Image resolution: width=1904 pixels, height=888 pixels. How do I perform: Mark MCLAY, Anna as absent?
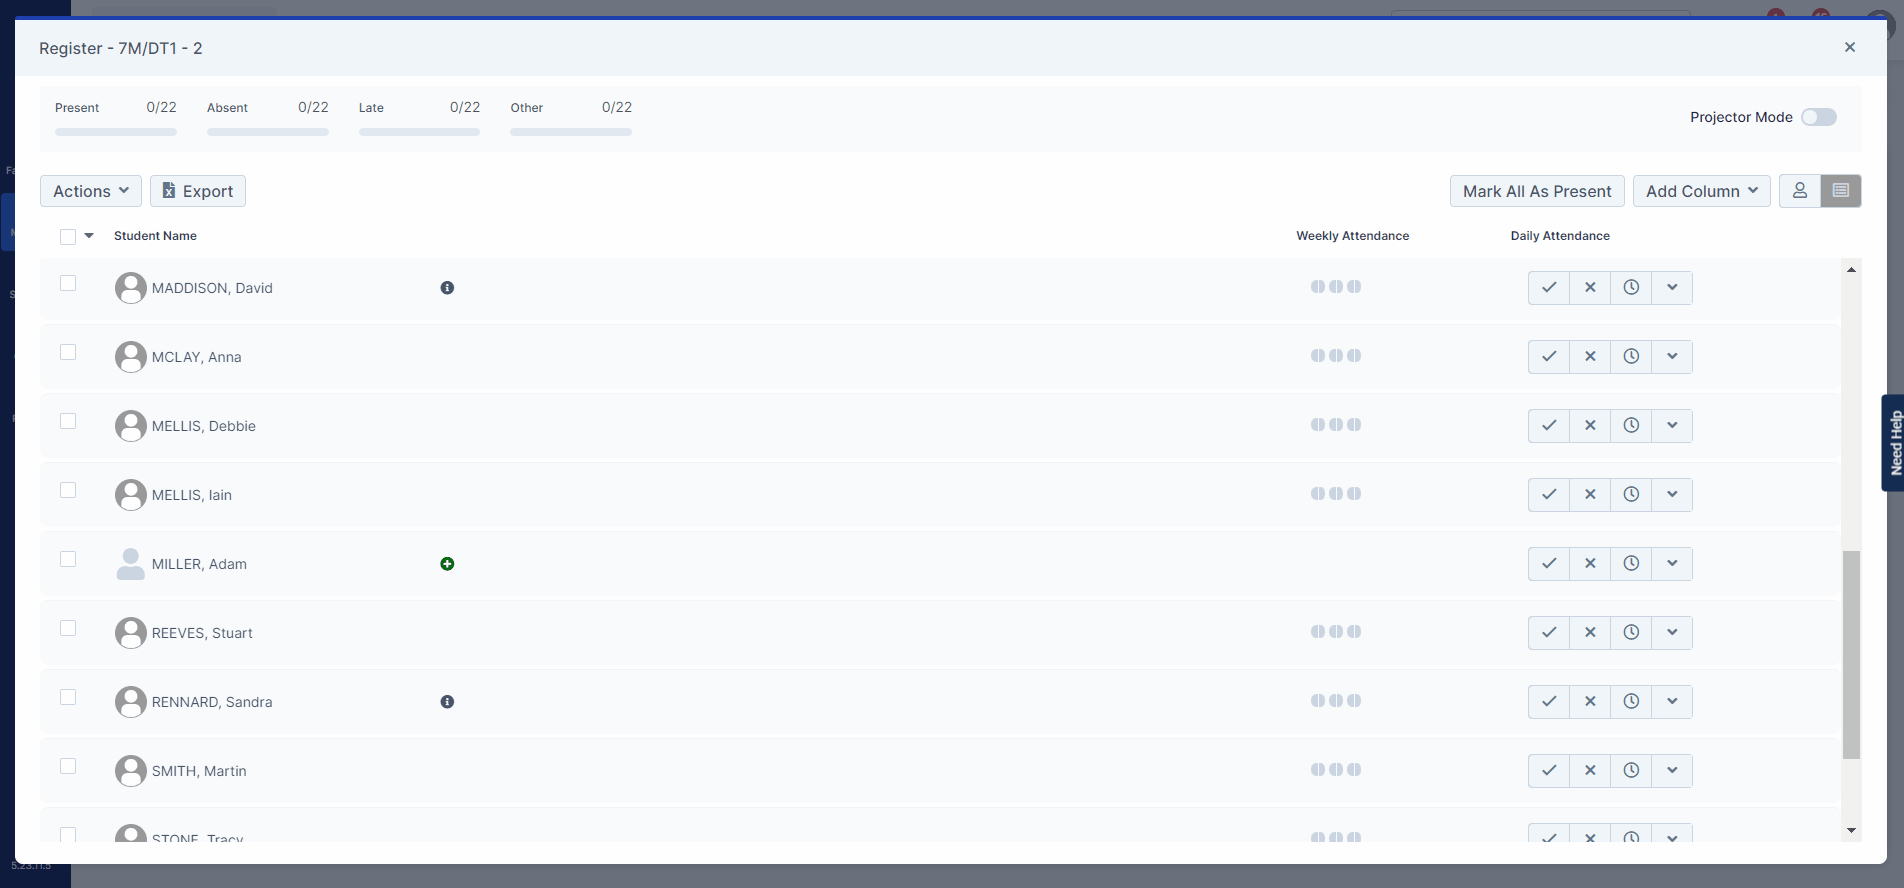point(1590,357)
